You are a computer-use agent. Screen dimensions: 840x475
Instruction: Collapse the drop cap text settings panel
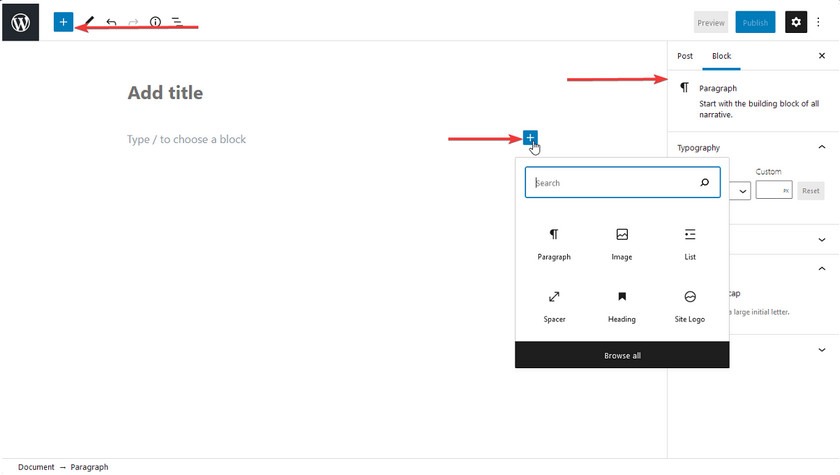coord(822,268)
